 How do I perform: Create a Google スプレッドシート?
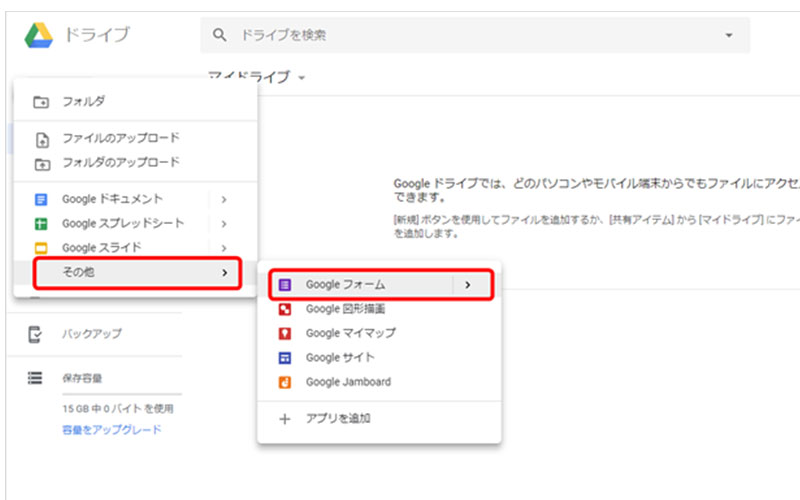click(x=123, y=223)
